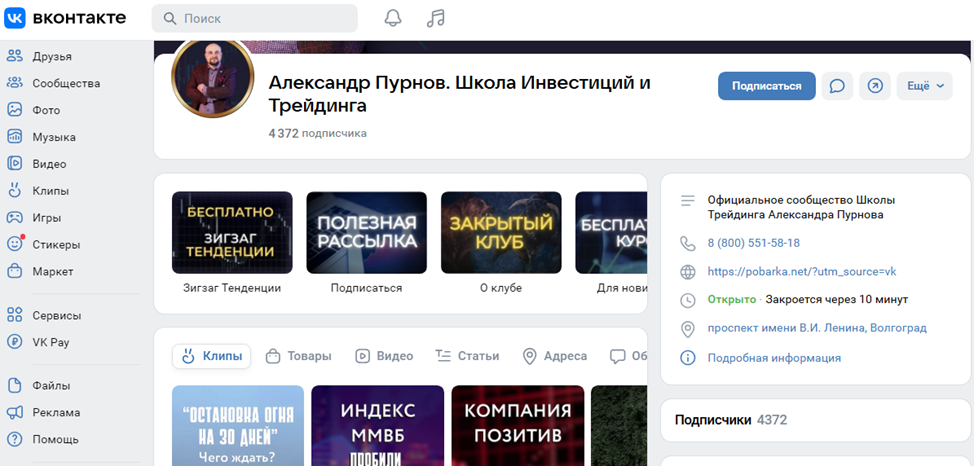This screenshot has height=466, width=974.
Task: Click the Подписаться button
Action: click(x=767, y=86)
